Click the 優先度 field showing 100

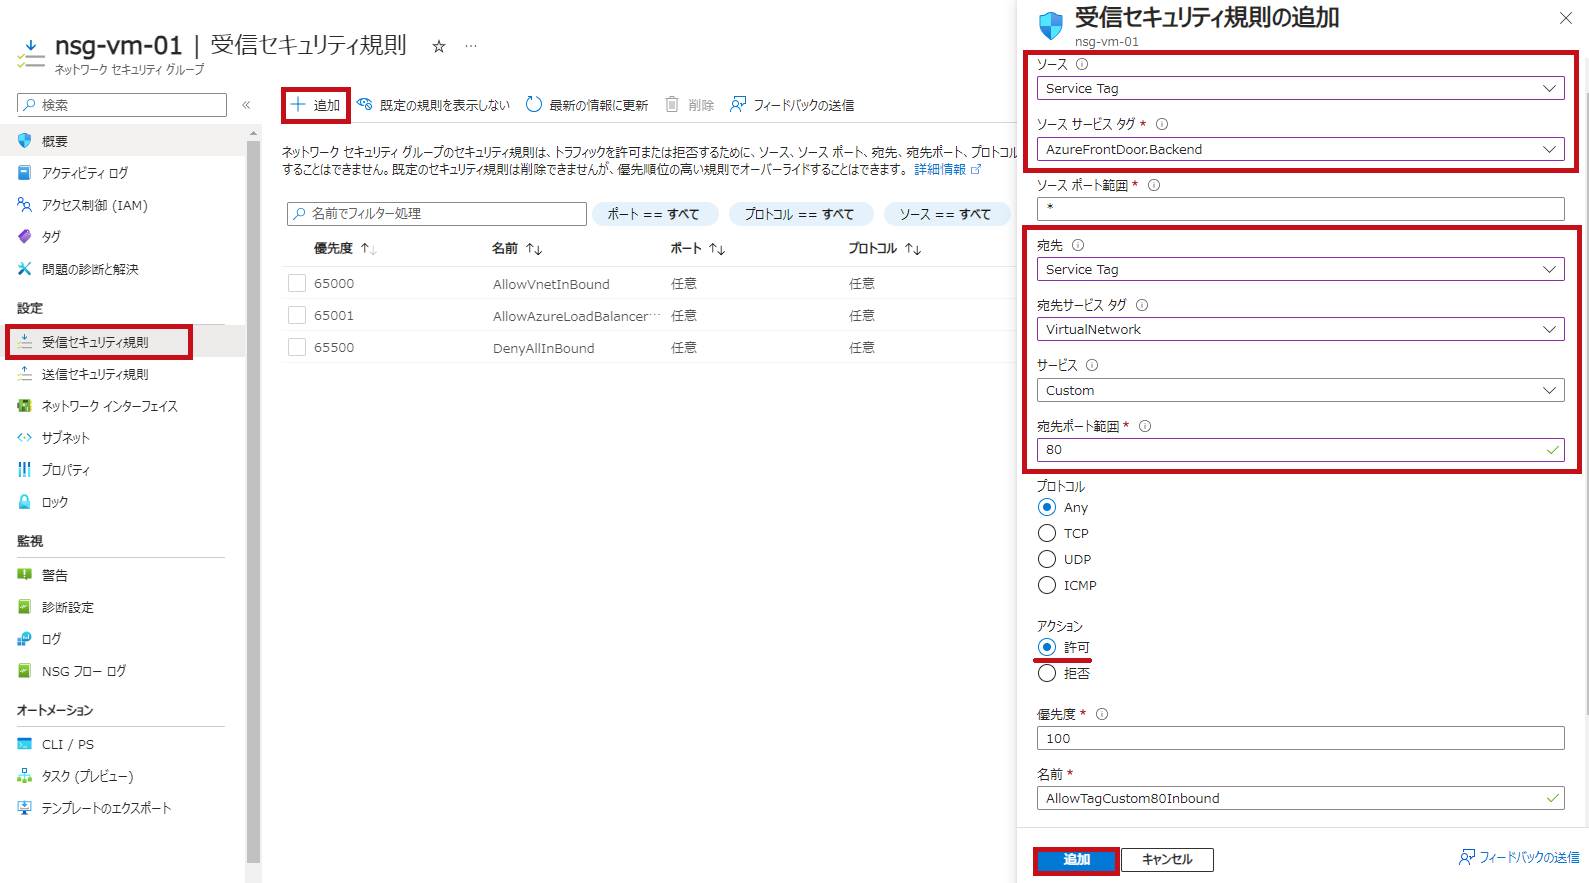[1300, 738]
